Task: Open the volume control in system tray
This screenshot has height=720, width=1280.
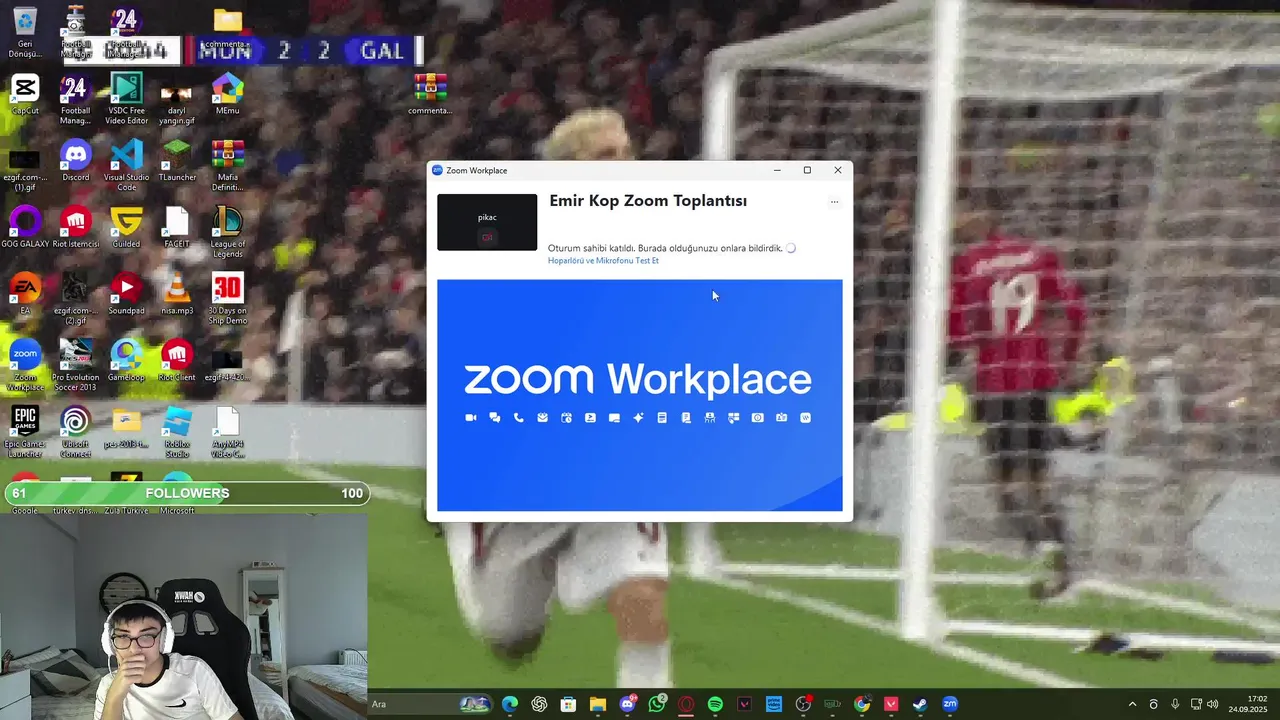Action: 1213,704
